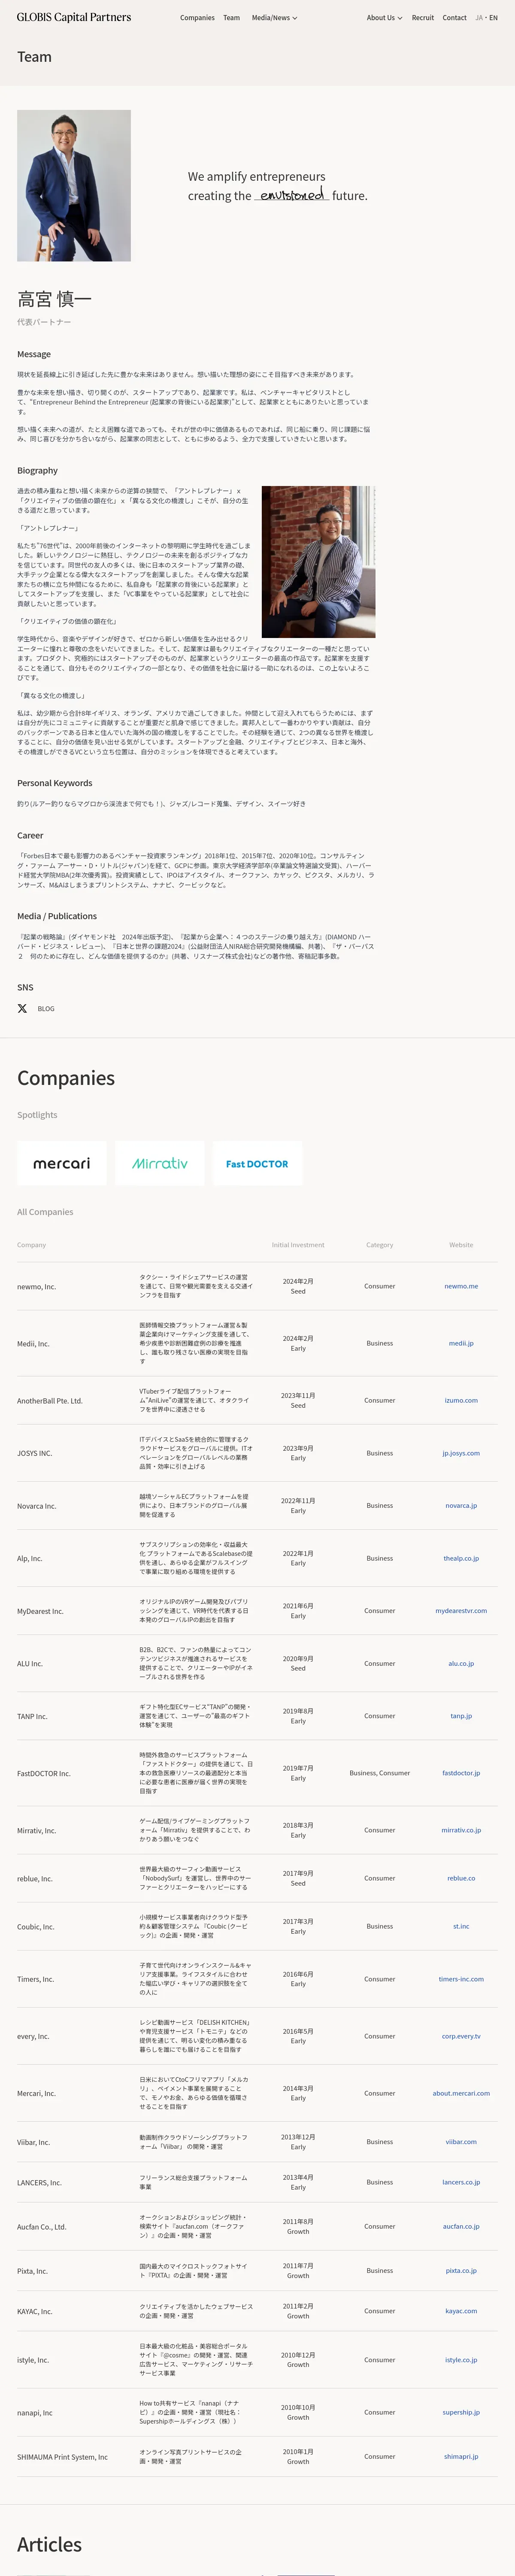This screenshot has width=515, height=2576.
Task: Visit the tanp.jp website link
Action: pyautogui.click(x=461, y=1716)
